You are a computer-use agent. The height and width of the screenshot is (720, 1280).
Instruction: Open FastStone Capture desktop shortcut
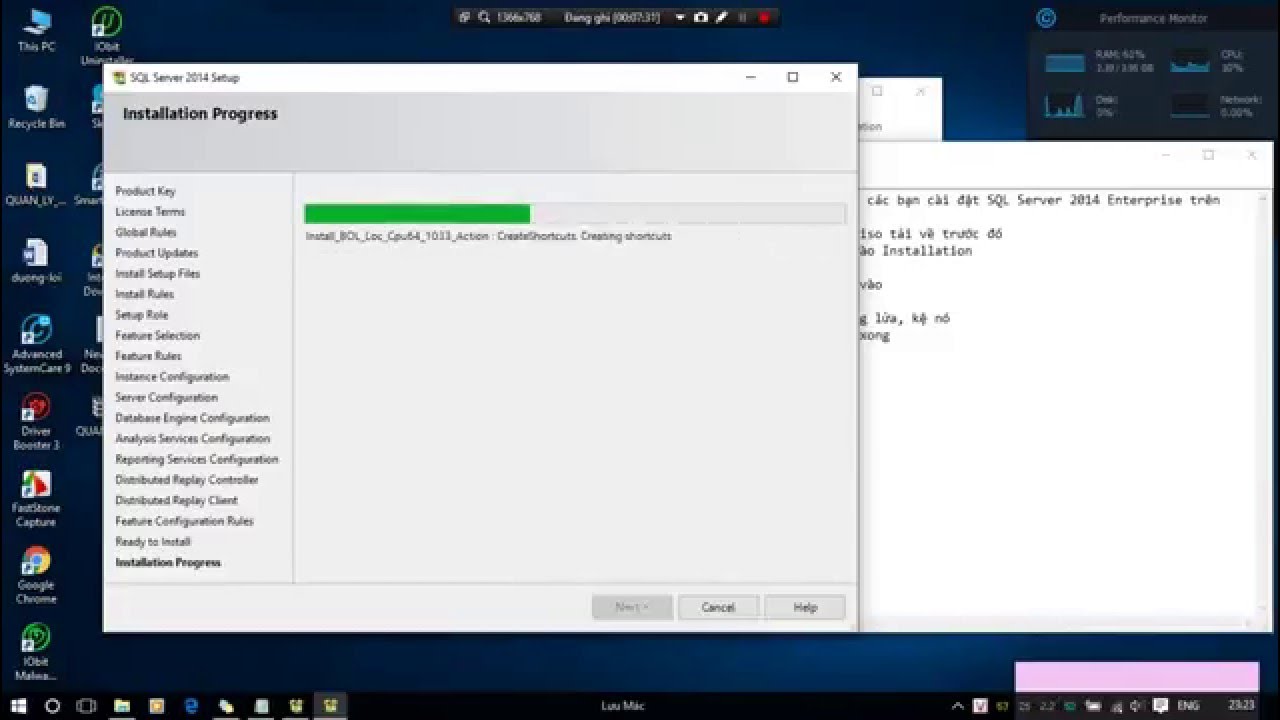pyautogui.click(x=36, y=498)
